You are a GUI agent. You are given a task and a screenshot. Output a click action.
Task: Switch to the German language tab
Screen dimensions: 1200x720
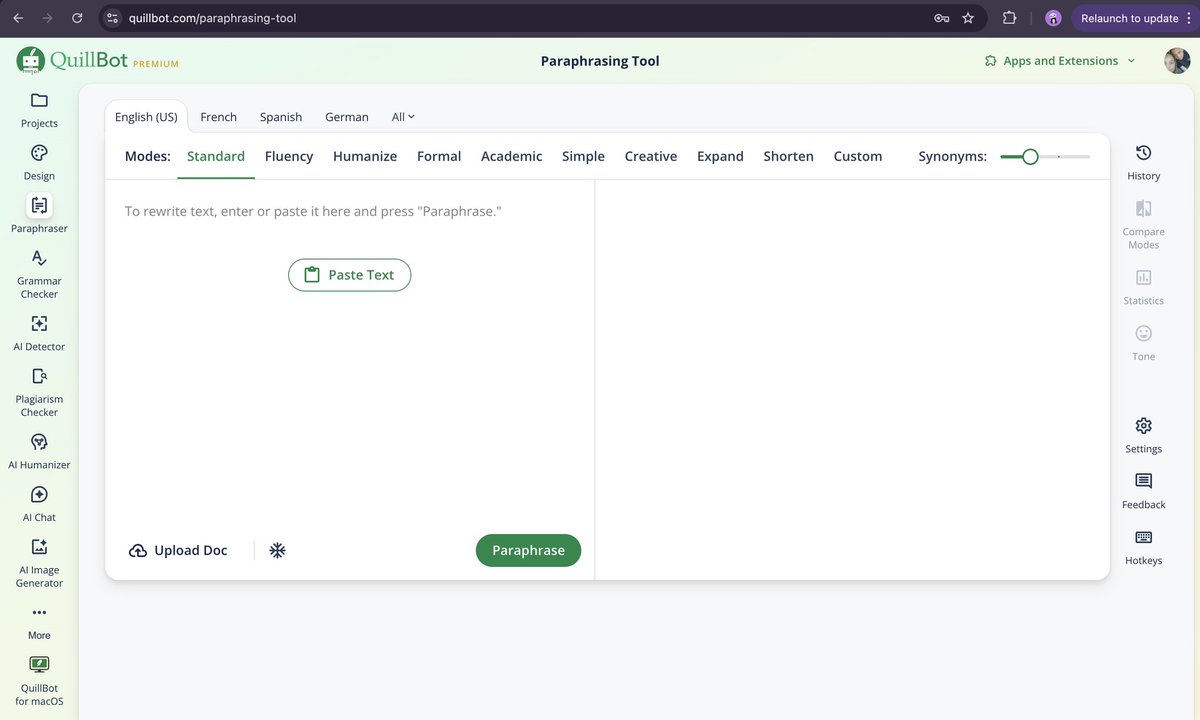(347, 117)
